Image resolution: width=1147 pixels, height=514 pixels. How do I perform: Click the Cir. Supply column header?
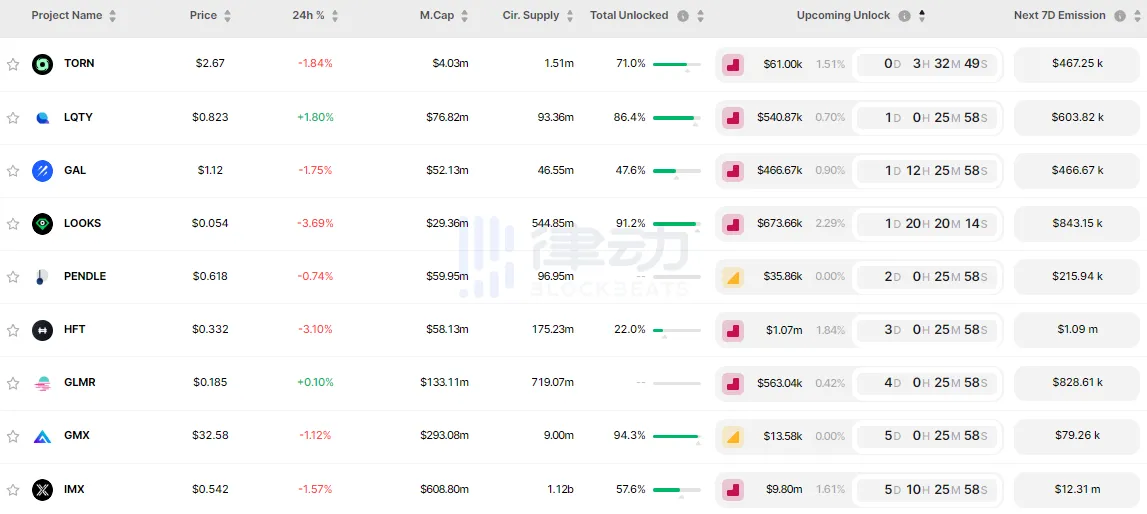point(531,16)
